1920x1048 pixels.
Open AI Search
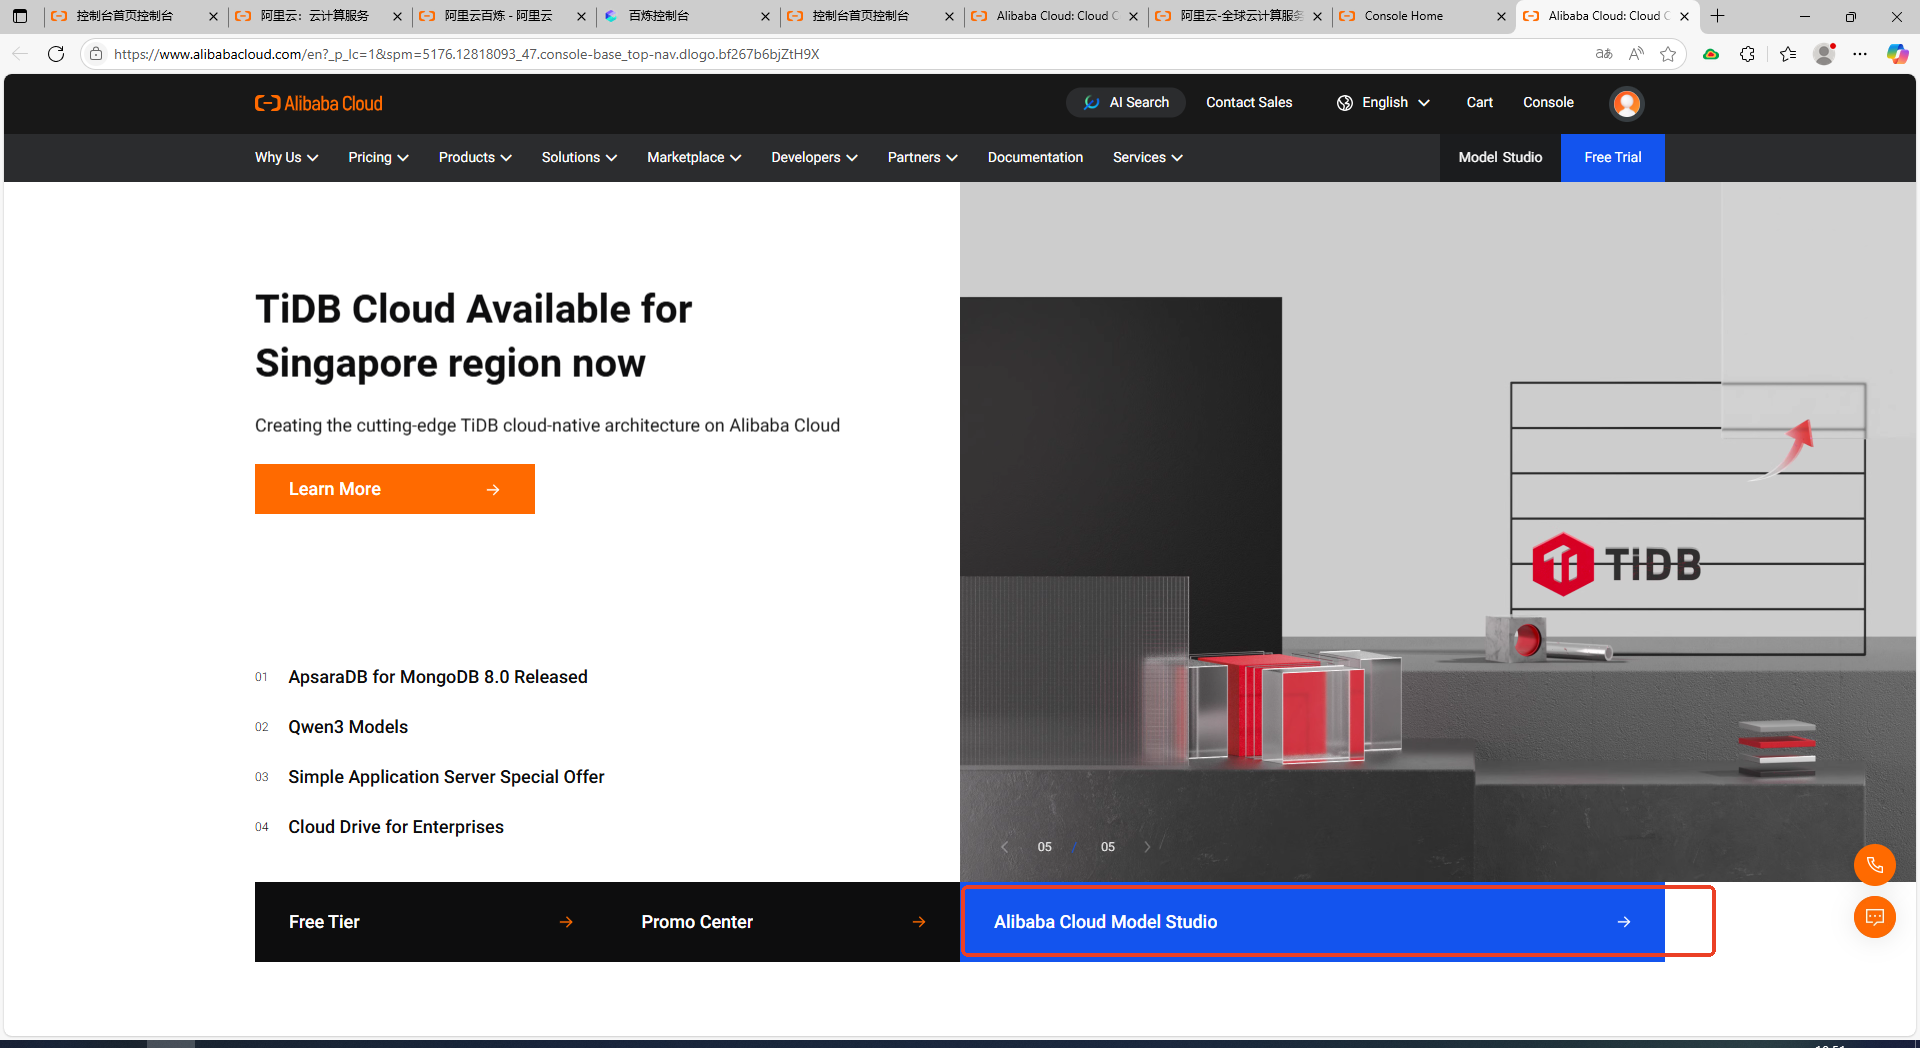click(x=1126, y=102)
